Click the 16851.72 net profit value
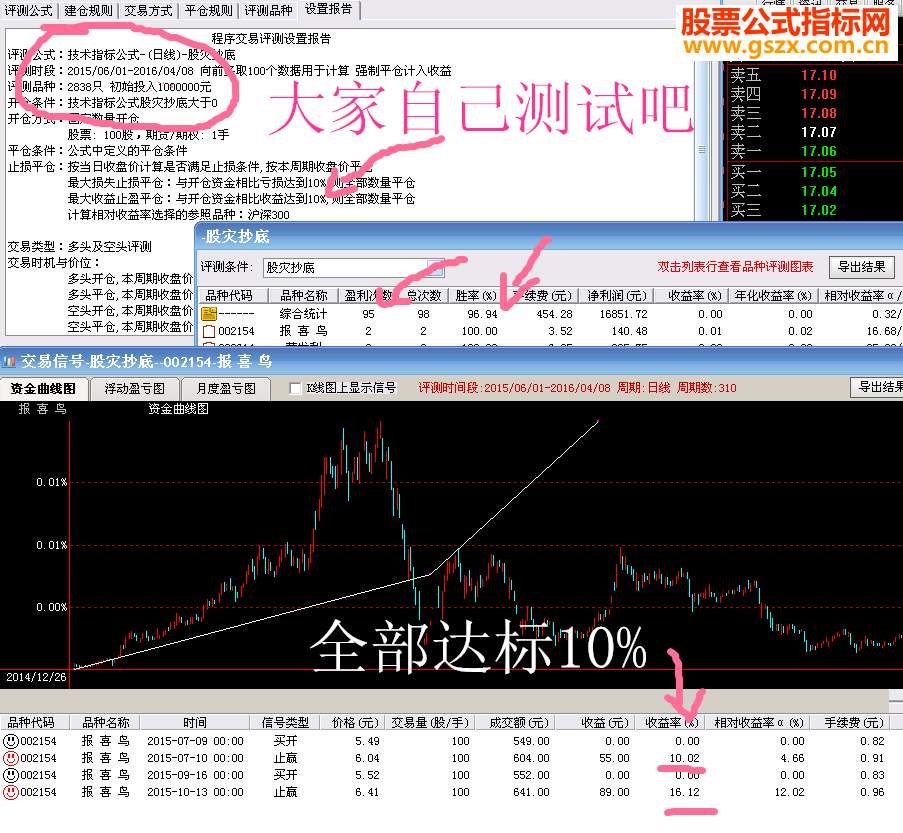Image resolution: width=903 pixels, height=833 pixels. [623, 314]
